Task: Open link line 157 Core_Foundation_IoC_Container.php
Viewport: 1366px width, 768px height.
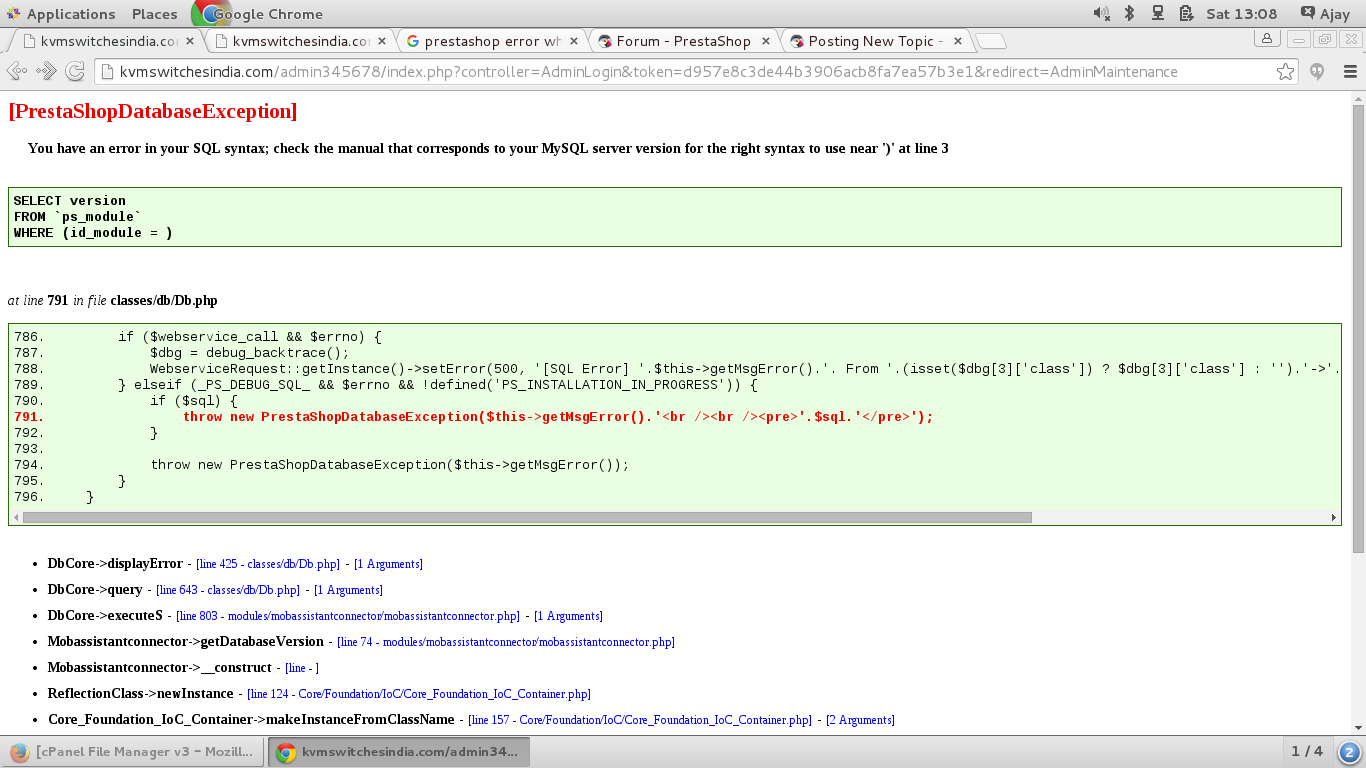Action: (640, 720)
